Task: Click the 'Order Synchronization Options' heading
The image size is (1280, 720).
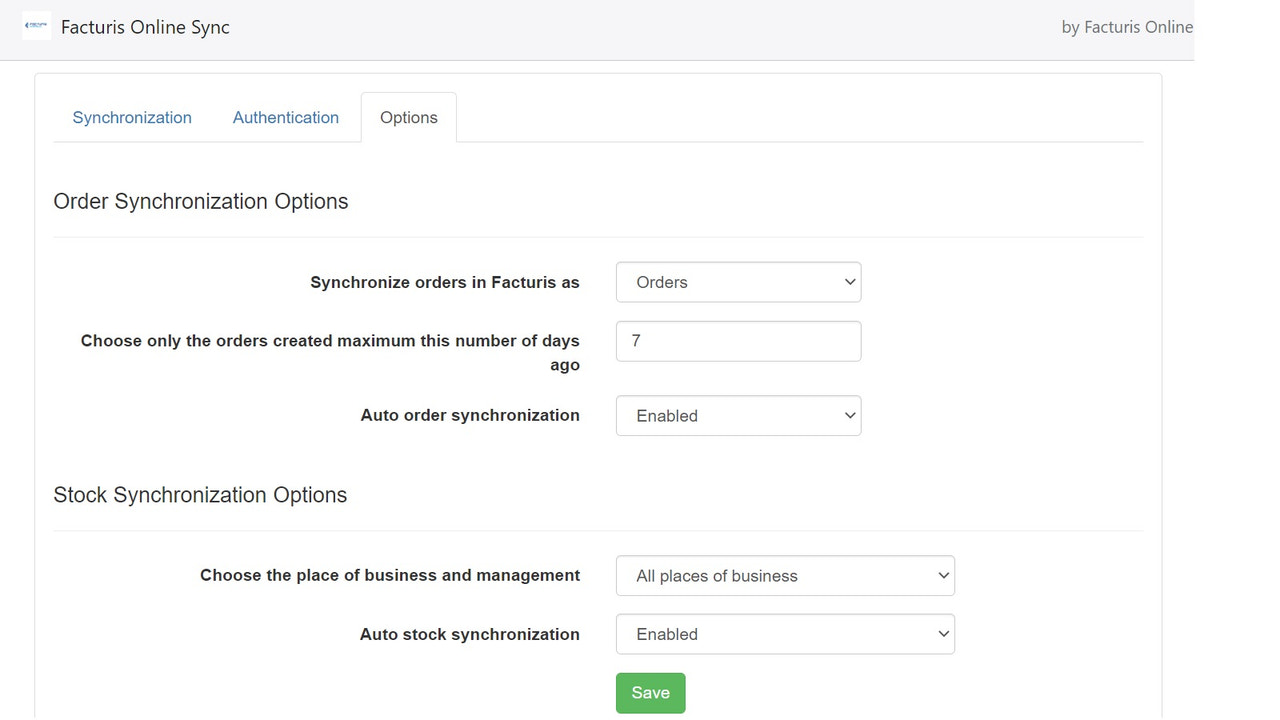Action: point(200,201)
